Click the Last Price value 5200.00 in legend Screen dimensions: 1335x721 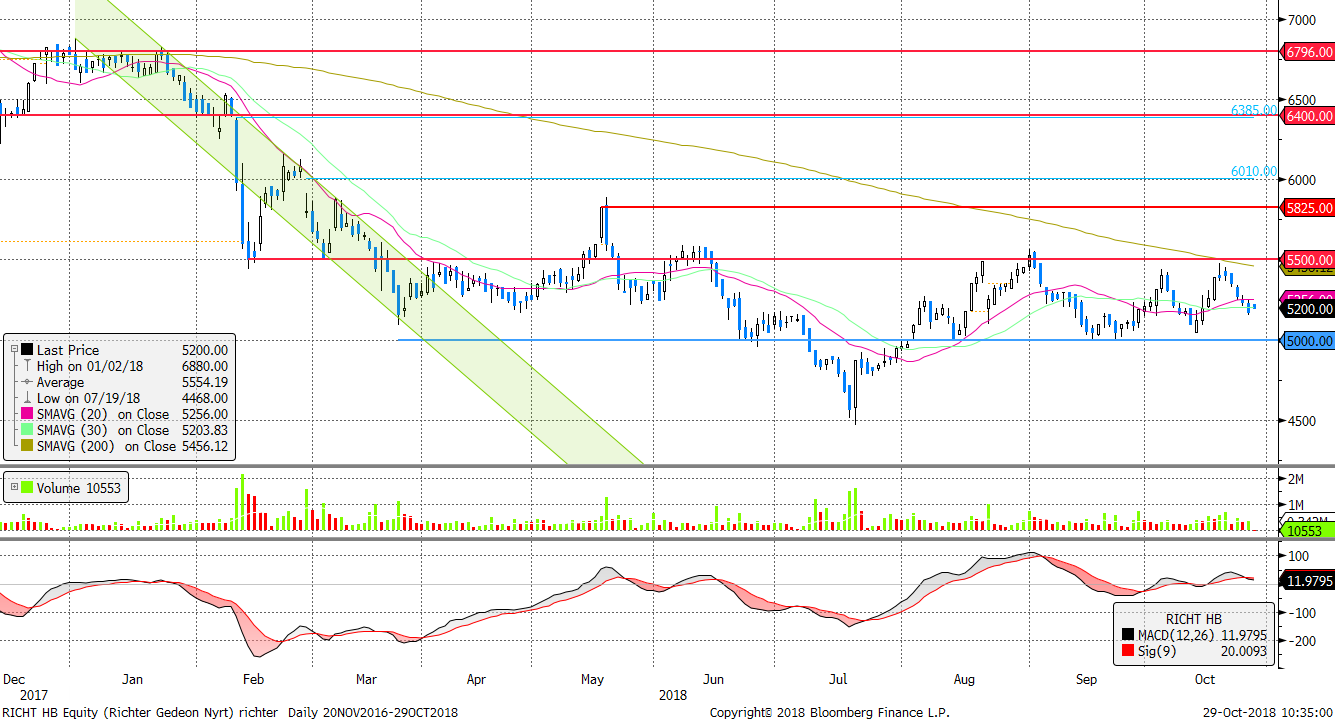(x=205, y=350)
